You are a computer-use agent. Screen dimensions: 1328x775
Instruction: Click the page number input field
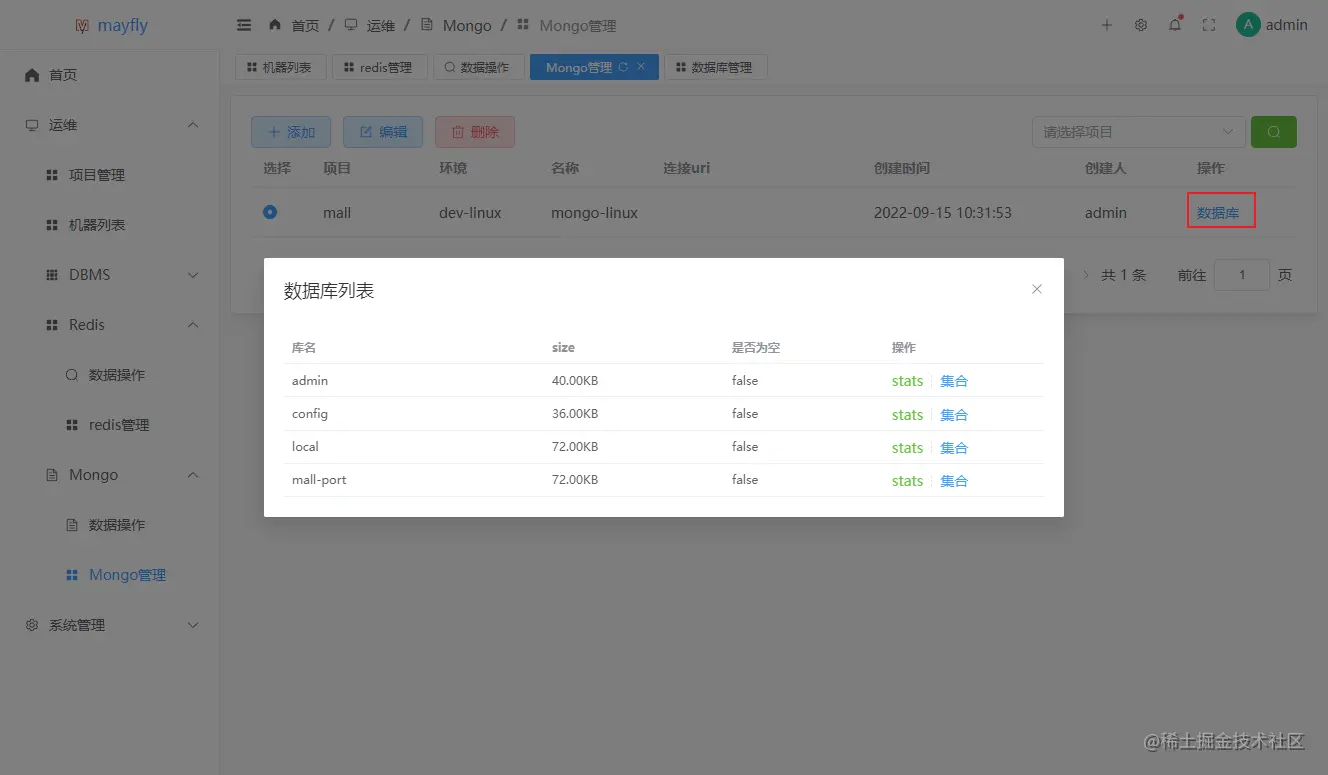1242,275
